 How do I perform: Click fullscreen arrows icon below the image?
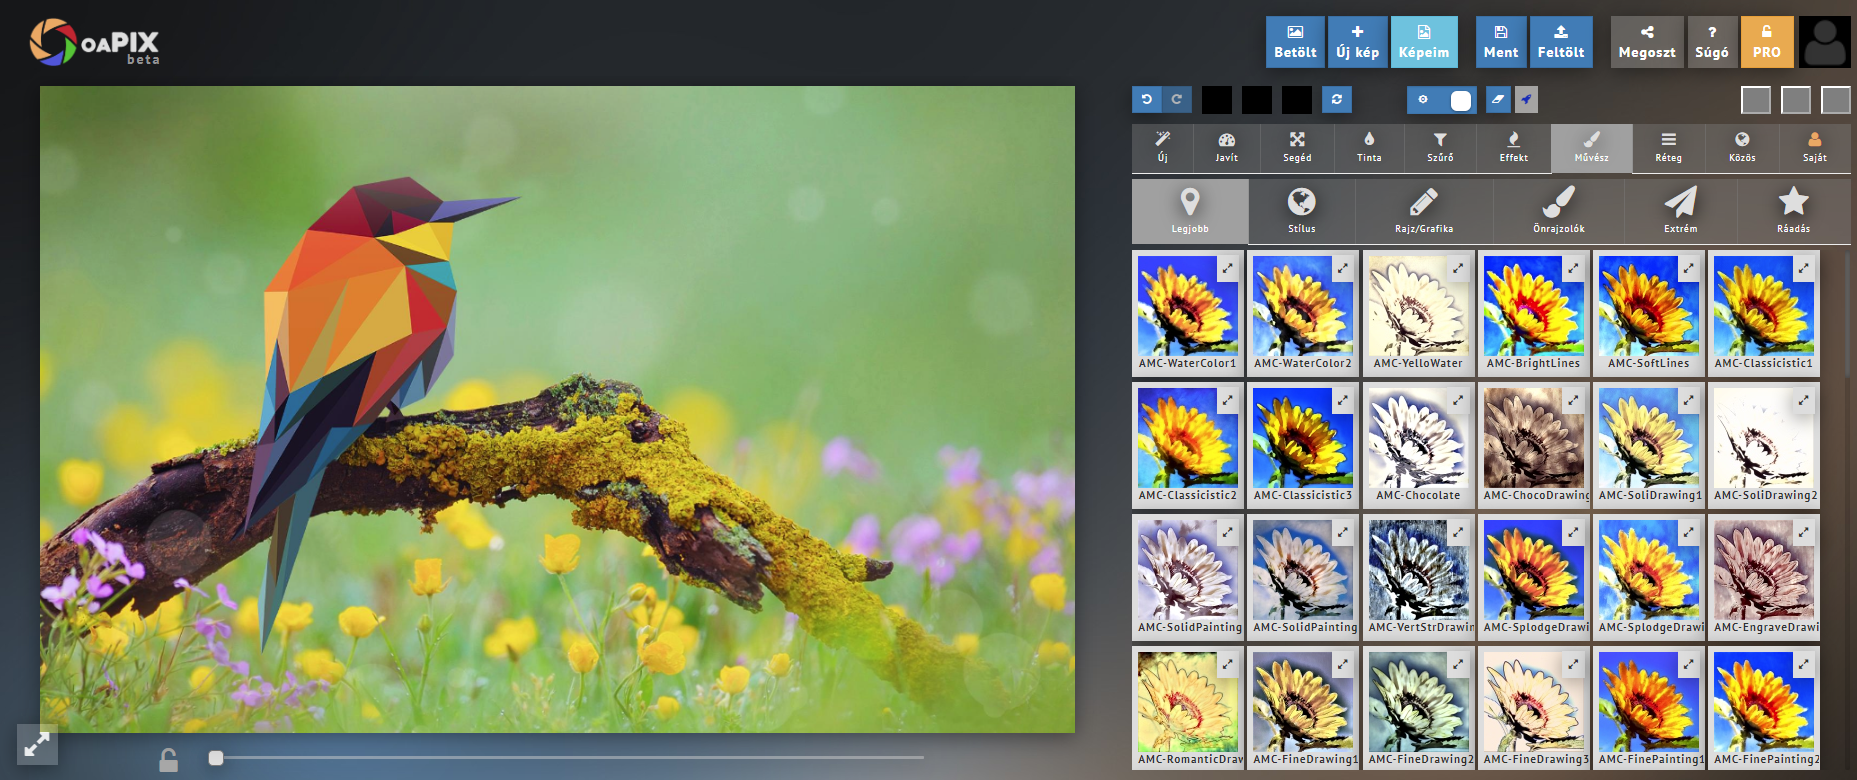click(x=37, y=744)
